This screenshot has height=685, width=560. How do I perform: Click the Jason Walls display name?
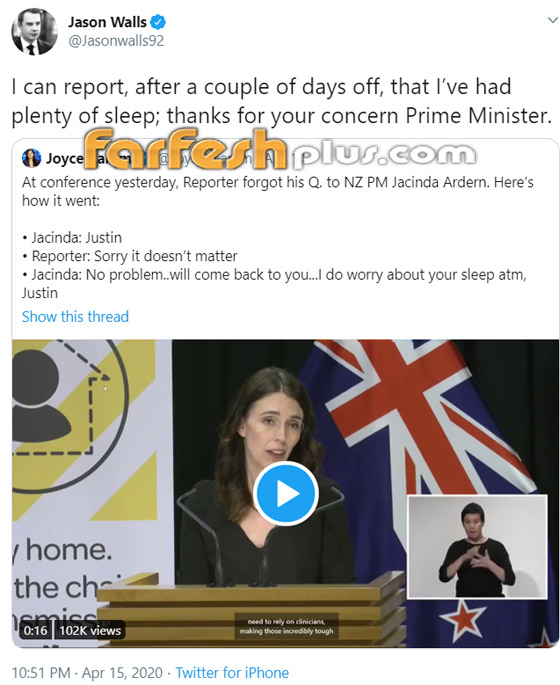tap(107, 21)
